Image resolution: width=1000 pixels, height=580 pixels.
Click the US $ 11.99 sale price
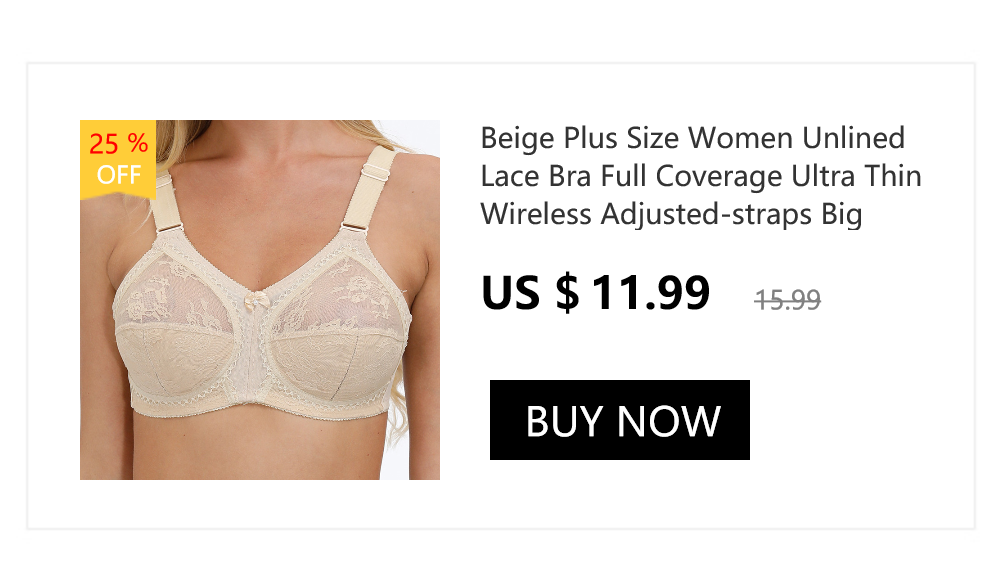pyautogui.click(x=595, y=293)
